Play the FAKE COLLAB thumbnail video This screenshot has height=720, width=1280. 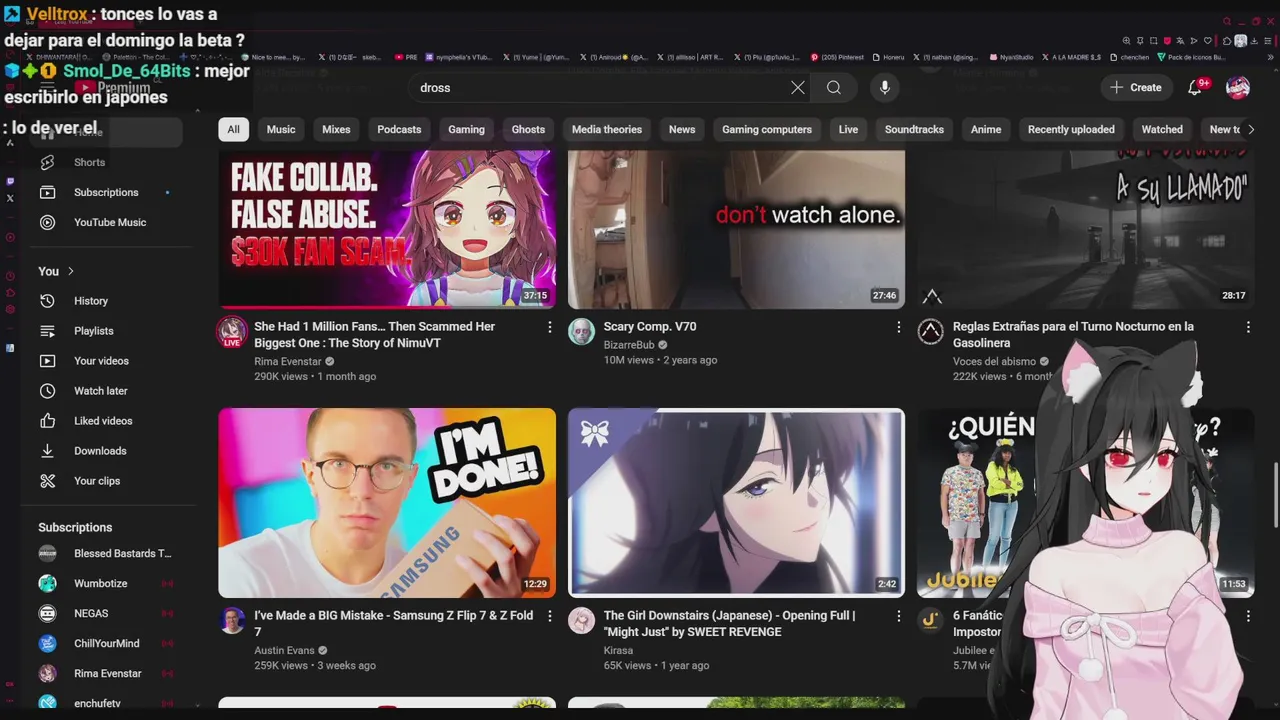387,229
